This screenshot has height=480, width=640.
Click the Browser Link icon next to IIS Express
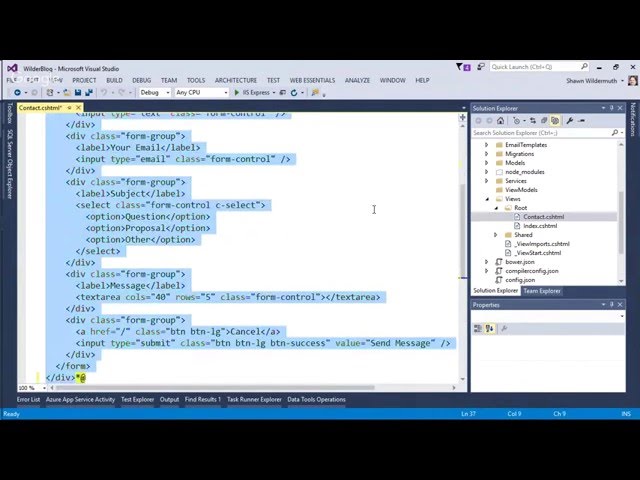point(282,93)
